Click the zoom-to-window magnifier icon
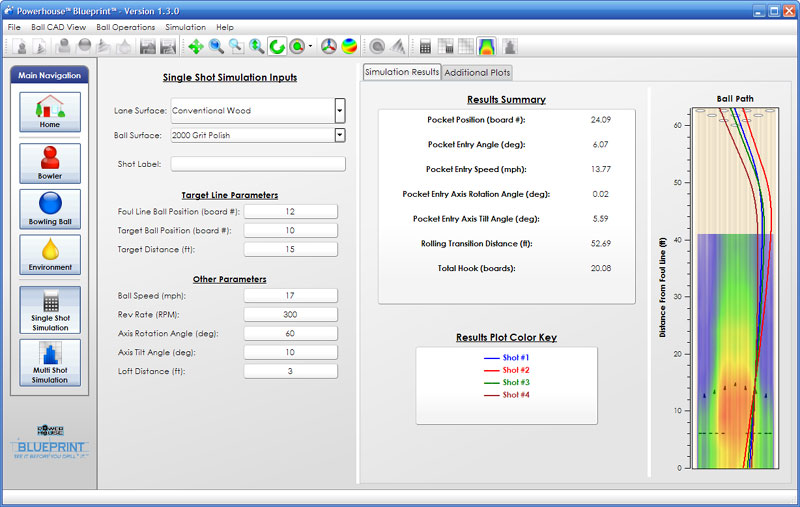This screenshot has height=507, width=800. pyautogui.click(x=236, y=47)
